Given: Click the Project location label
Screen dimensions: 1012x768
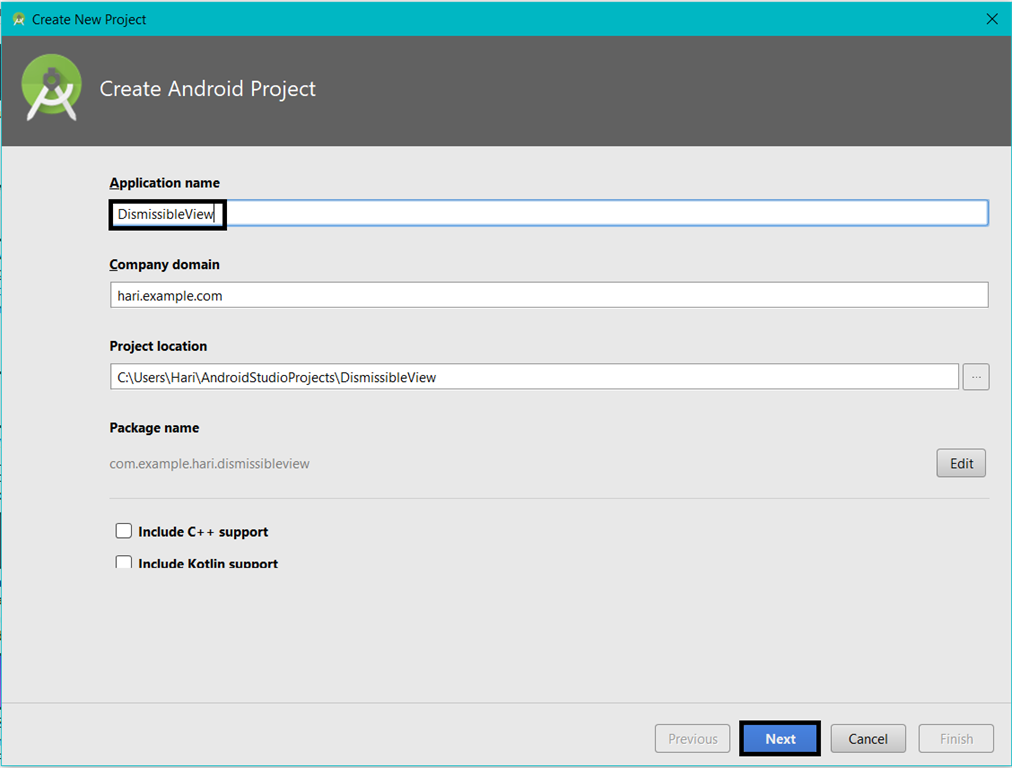Looking at the screenshot, I should [158, 346].
